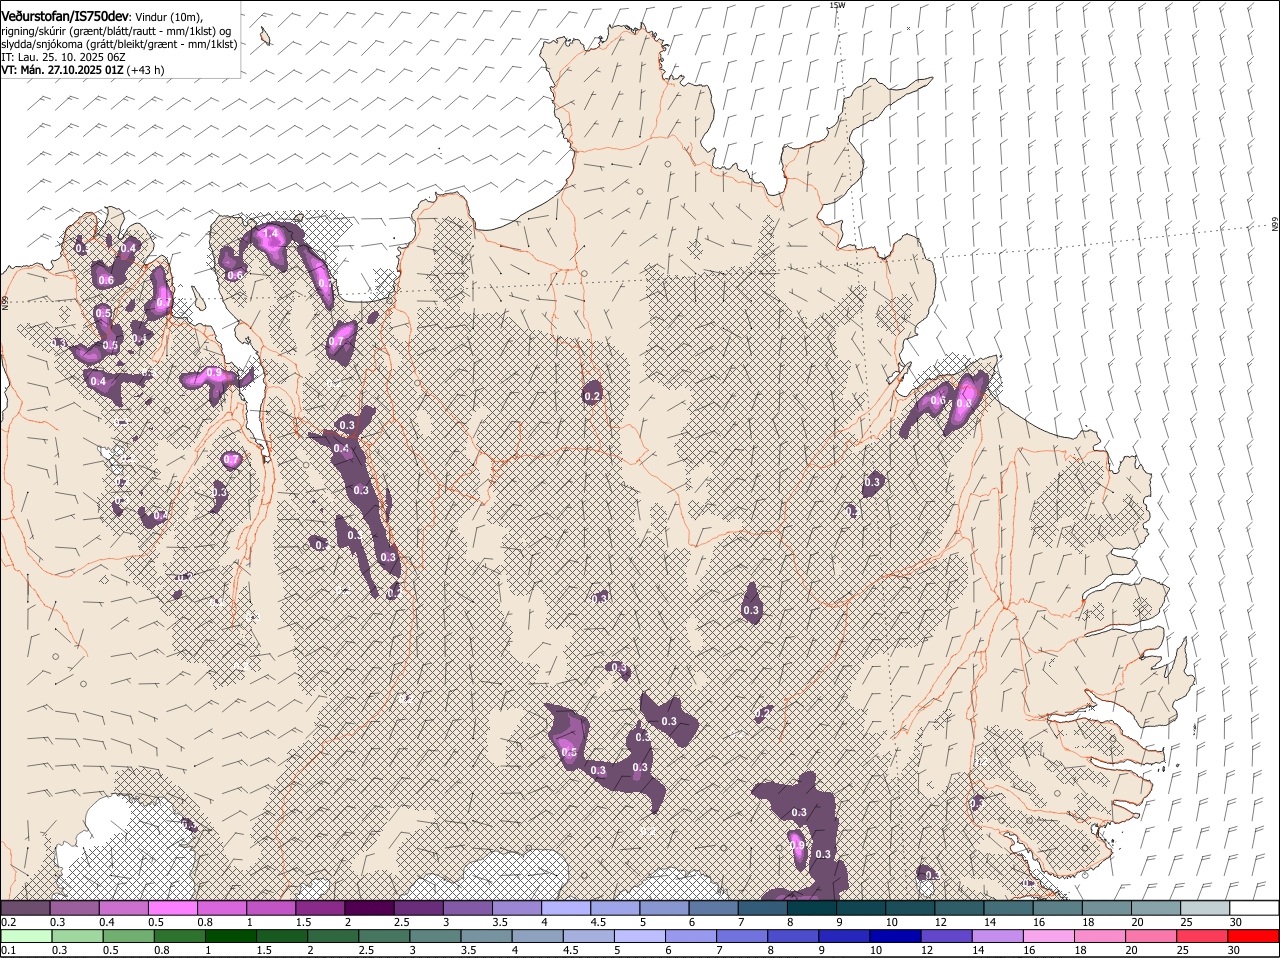Screen dimensions: 1280x958
Task: Pick the darkest purple snow swatch labeled 2
Action: tap(369, 908)
